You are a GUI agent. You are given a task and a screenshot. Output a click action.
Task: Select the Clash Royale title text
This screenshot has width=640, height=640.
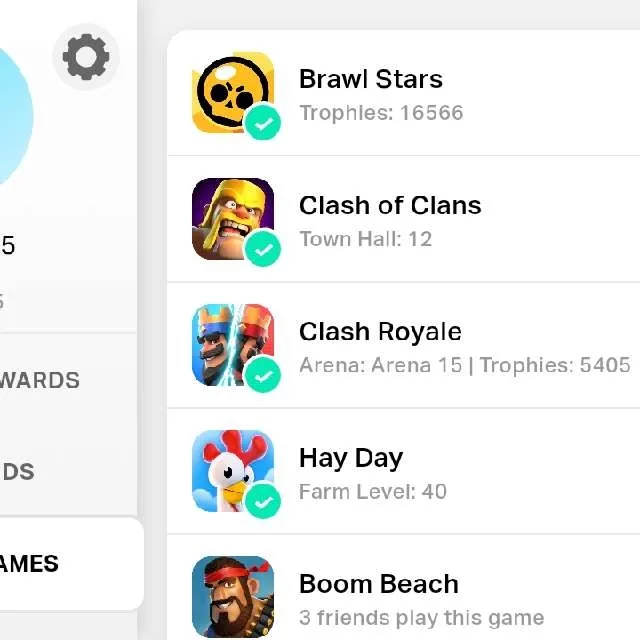point(380,331)
